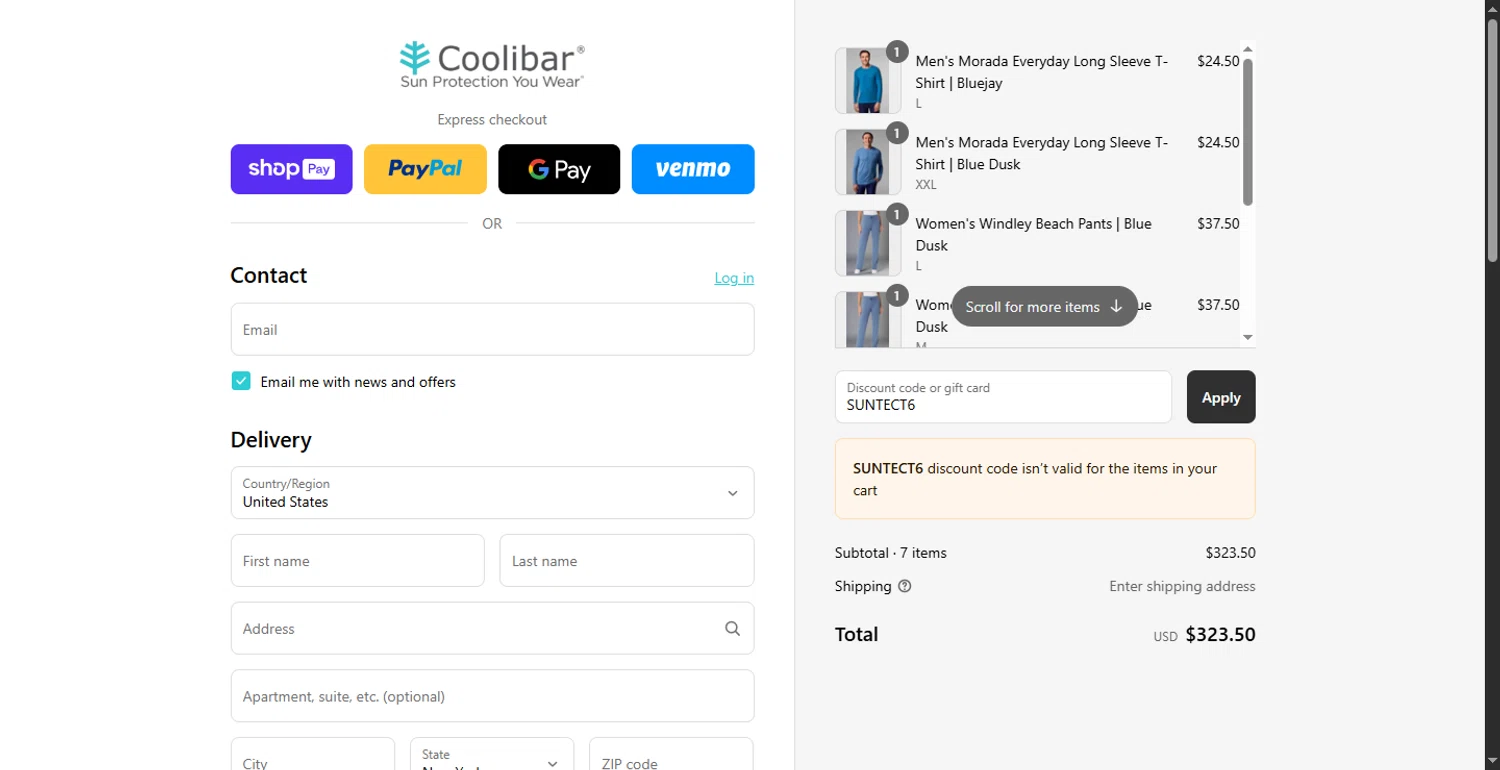Click the SUNTECT6 invalid code message

(x=1045, y=479)
